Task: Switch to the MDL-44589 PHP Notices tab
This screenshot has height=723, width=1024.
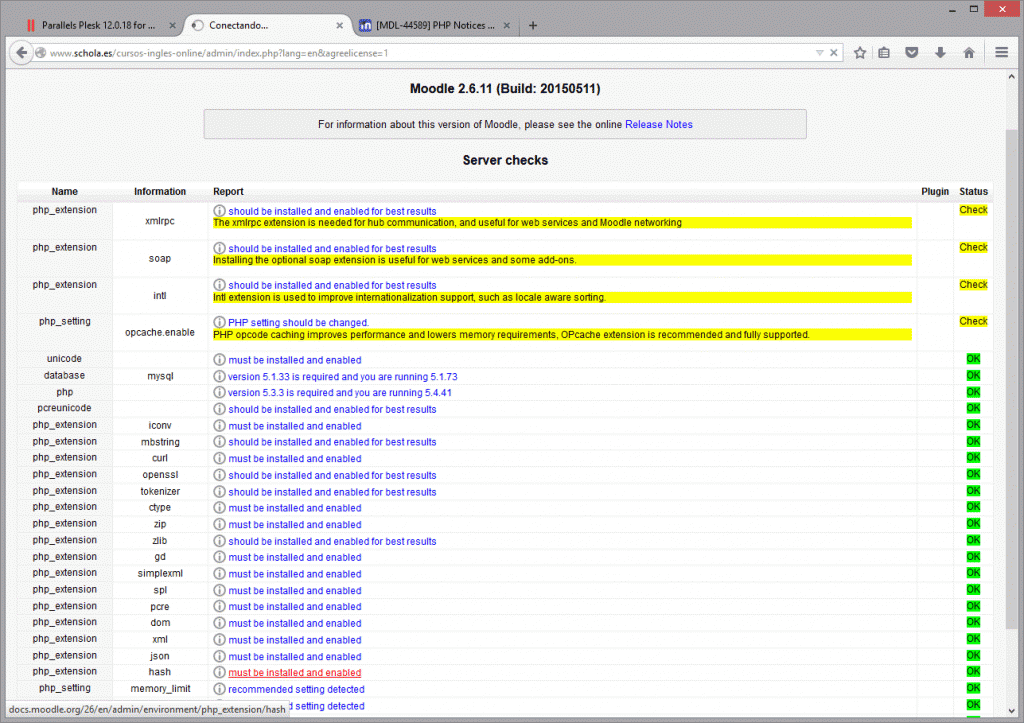Action: pos(435,25)
